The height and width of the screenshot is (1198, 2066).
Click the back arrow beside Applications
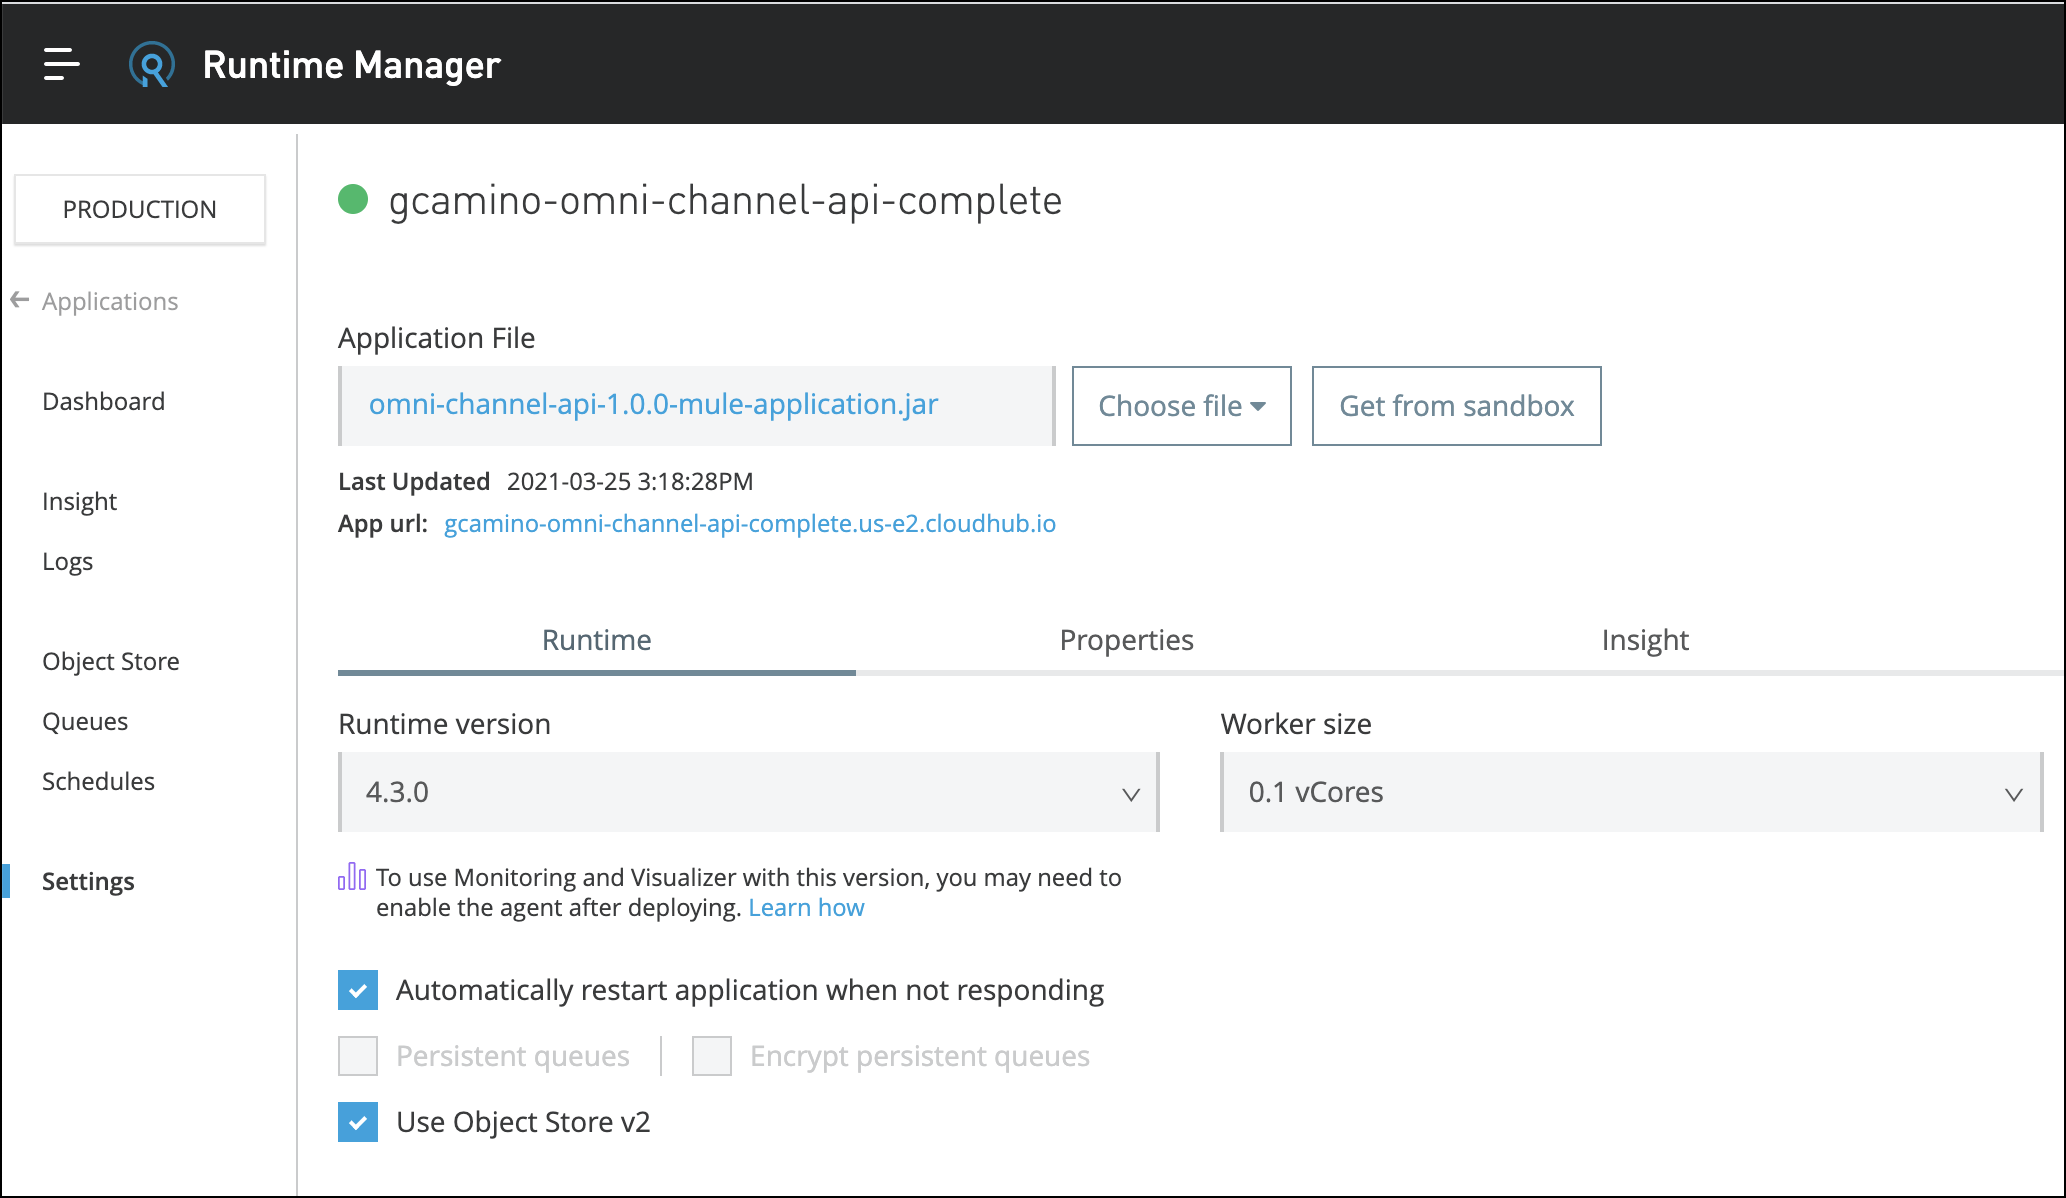coord(20,300)
